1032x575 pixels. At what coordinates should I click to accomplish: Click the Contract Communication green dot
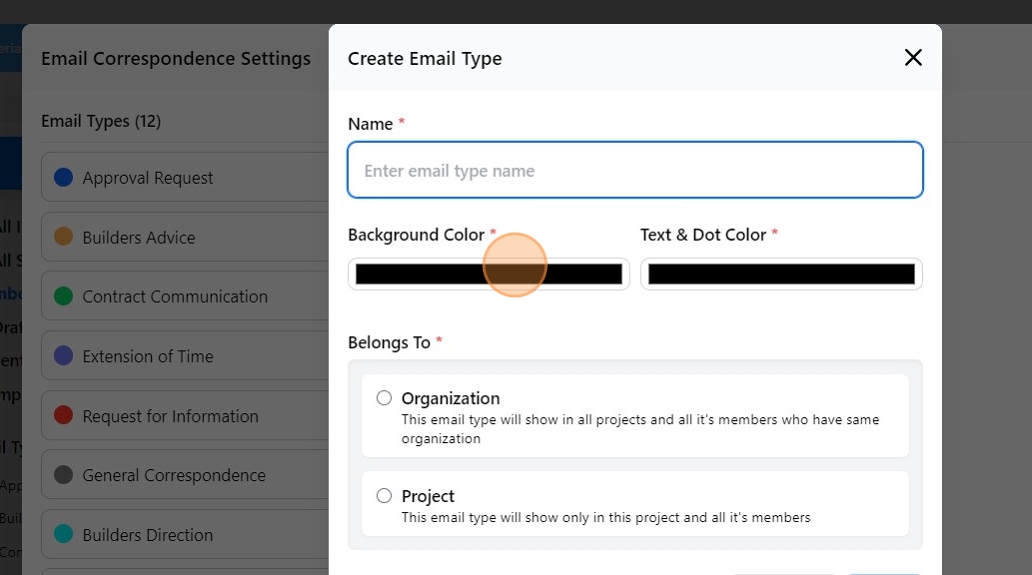(63, 296)
